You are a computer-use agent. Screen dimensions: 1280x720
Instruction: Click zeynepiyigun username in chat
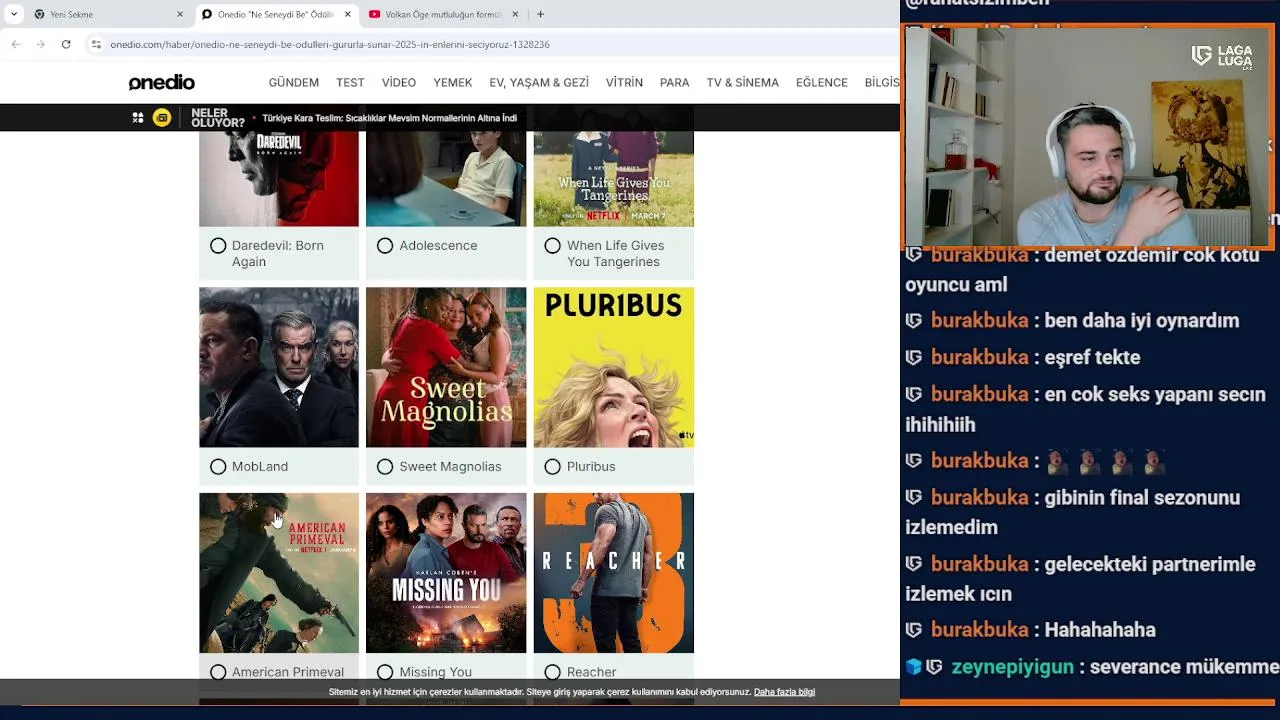1012,667
